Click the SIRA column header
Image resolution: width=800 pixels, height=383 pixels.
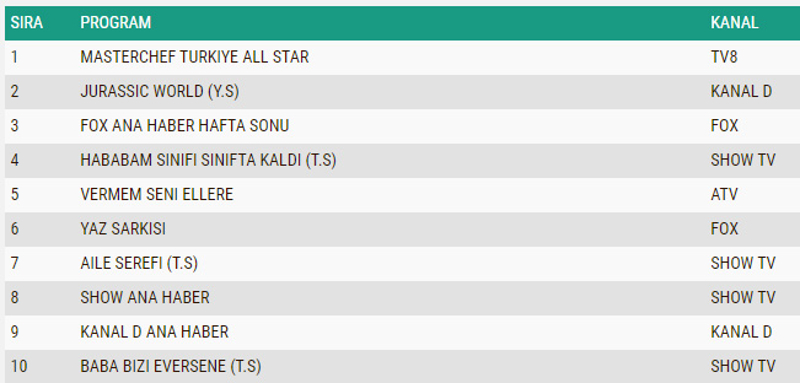click(27, 22)
